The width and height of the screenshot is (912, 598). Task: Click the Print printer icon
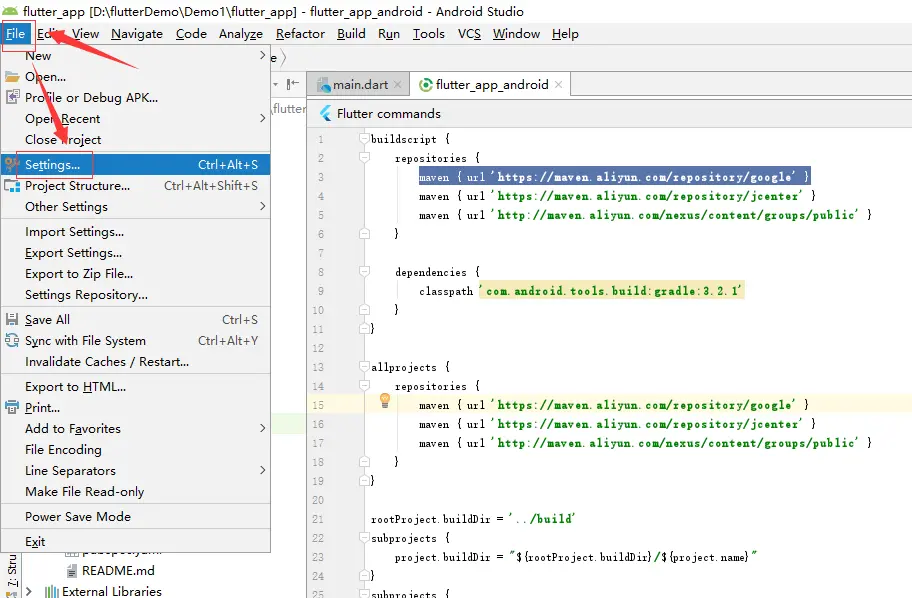tap(12, 407)
